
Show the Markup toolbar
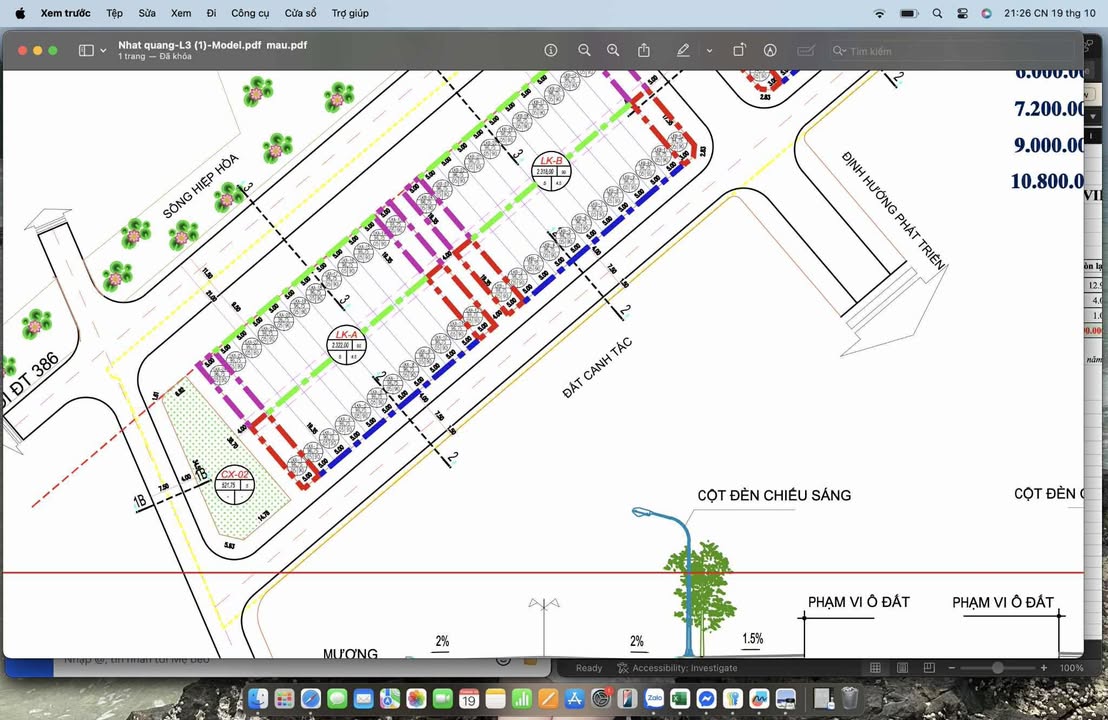tap(770, 50)
